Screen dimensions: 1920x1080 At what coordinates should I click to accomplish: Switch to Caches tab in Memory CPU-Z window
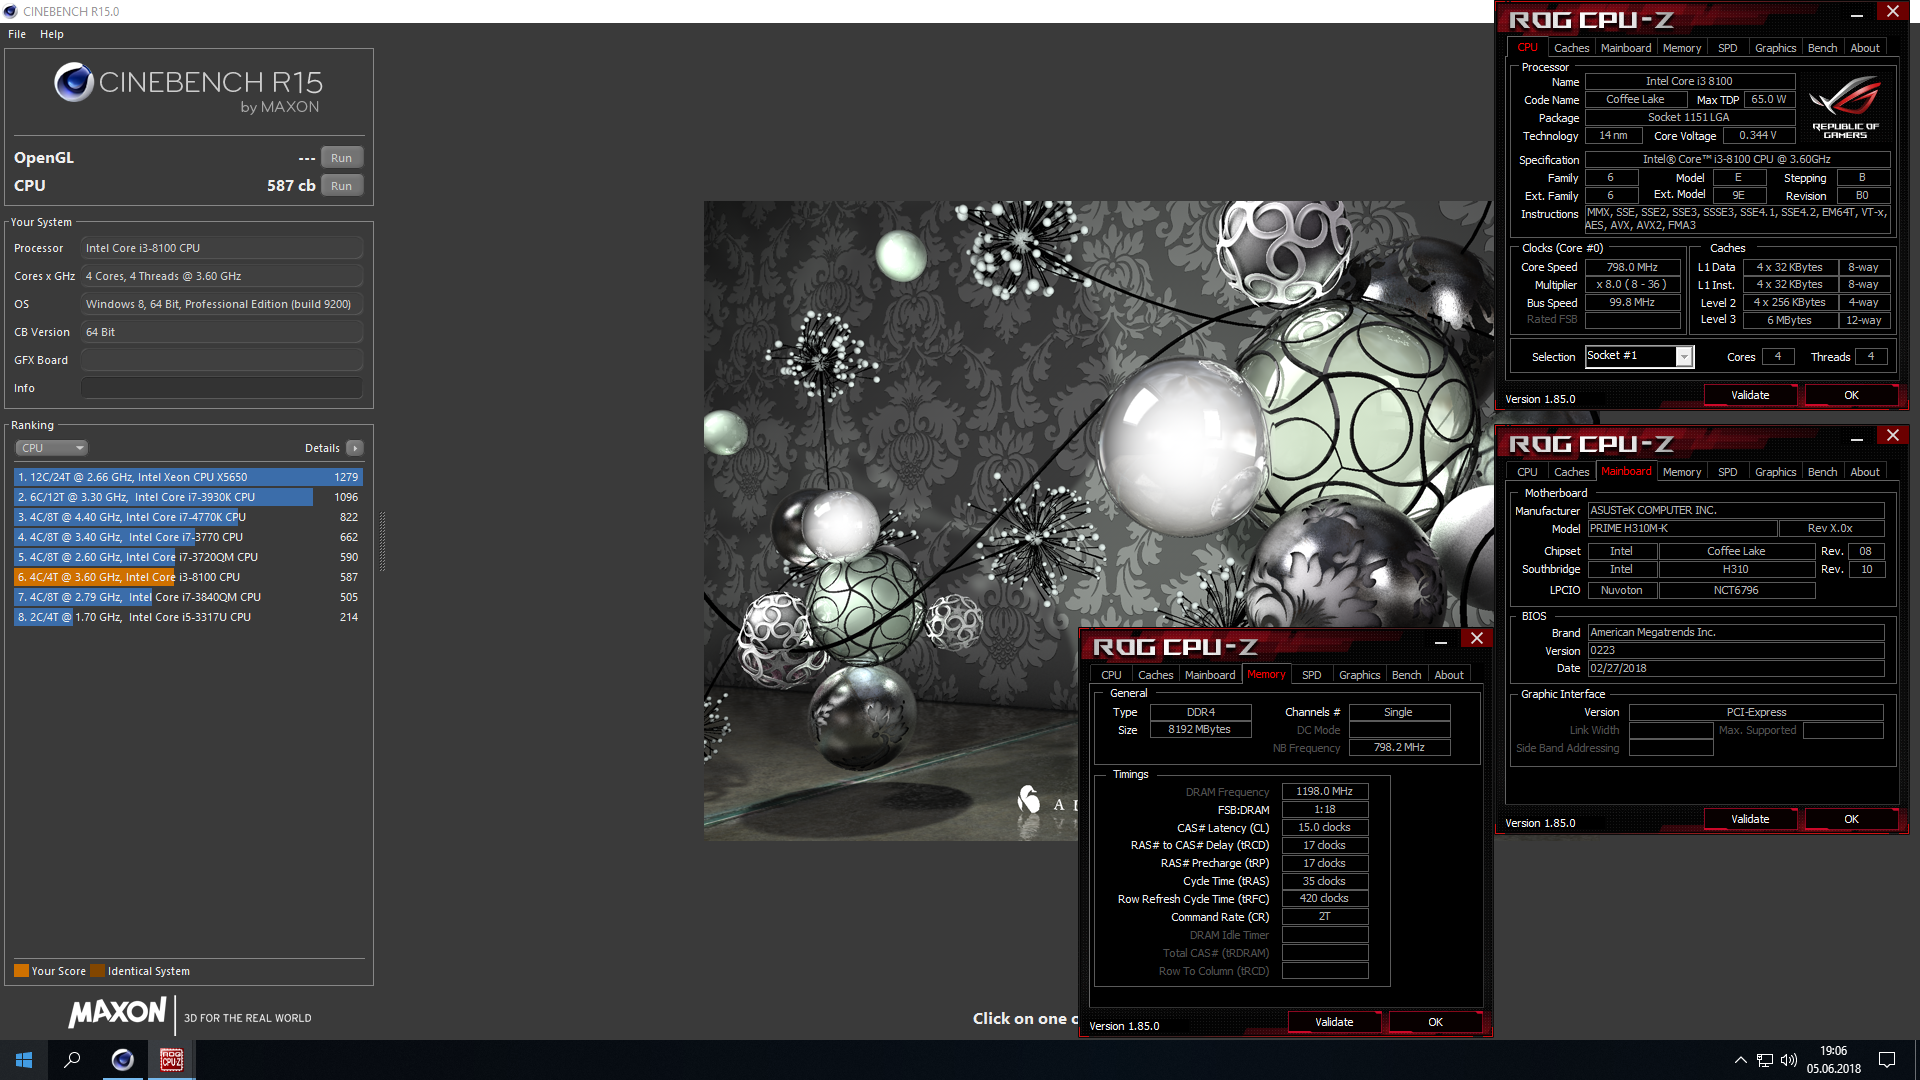1155,675
